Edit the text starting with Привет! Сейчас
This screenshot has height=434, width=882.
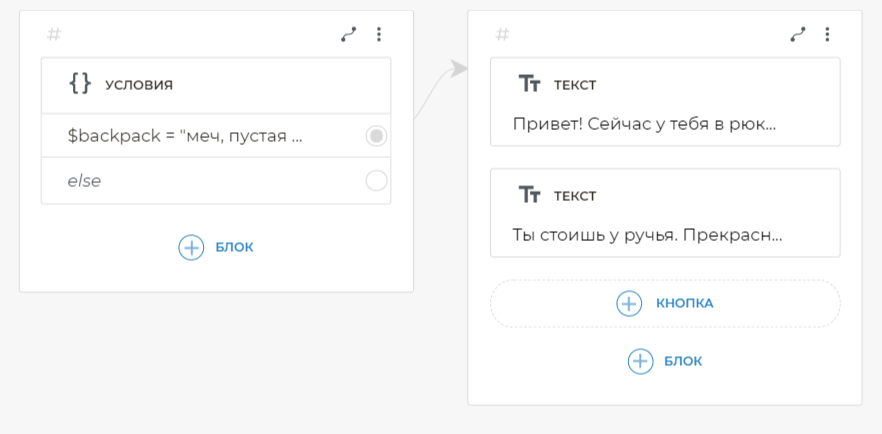coord(644,125)
